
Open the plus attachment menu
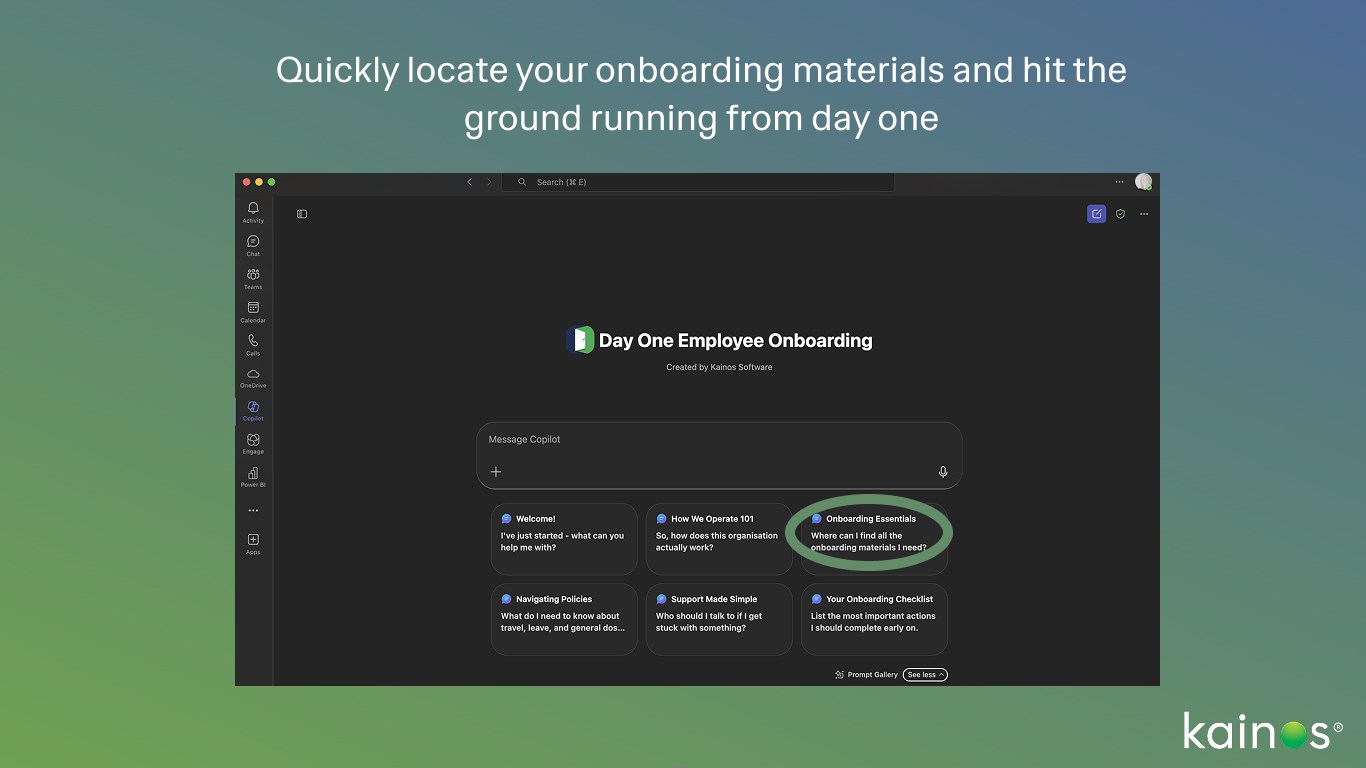pyautogui.click(x=496, y=472)
